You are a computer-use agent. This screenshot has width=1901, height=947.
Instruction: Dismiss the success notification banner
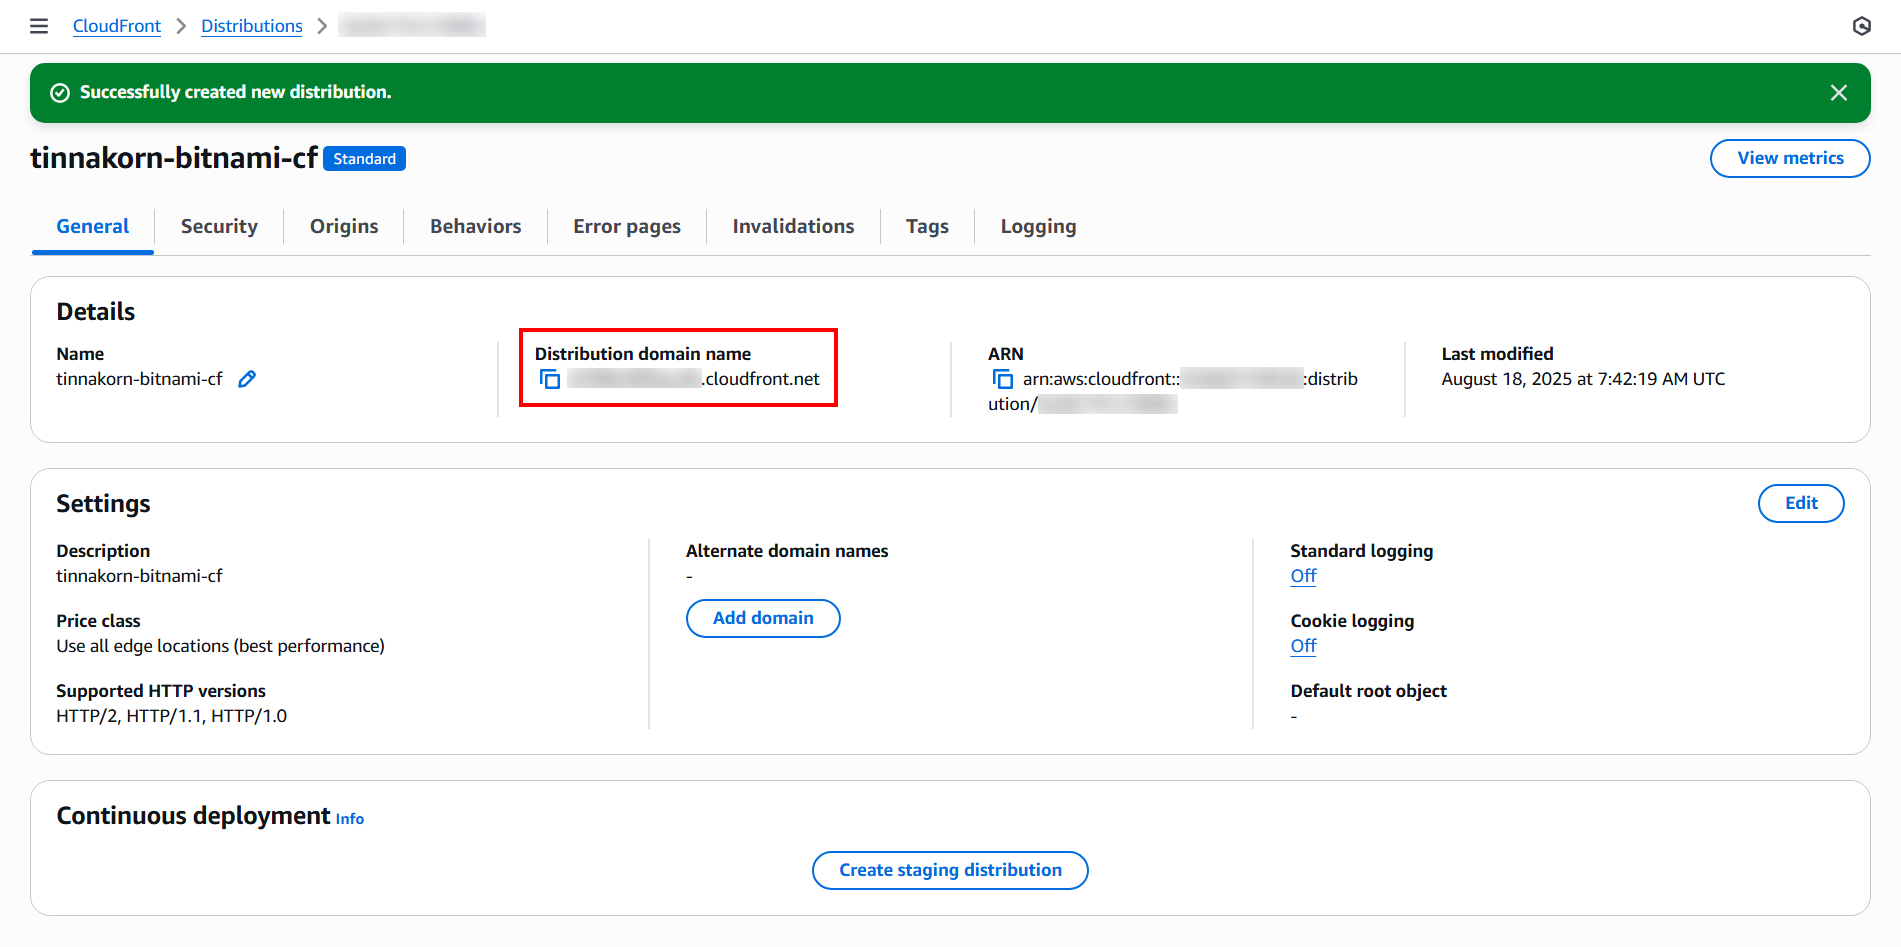(1838, 93)
